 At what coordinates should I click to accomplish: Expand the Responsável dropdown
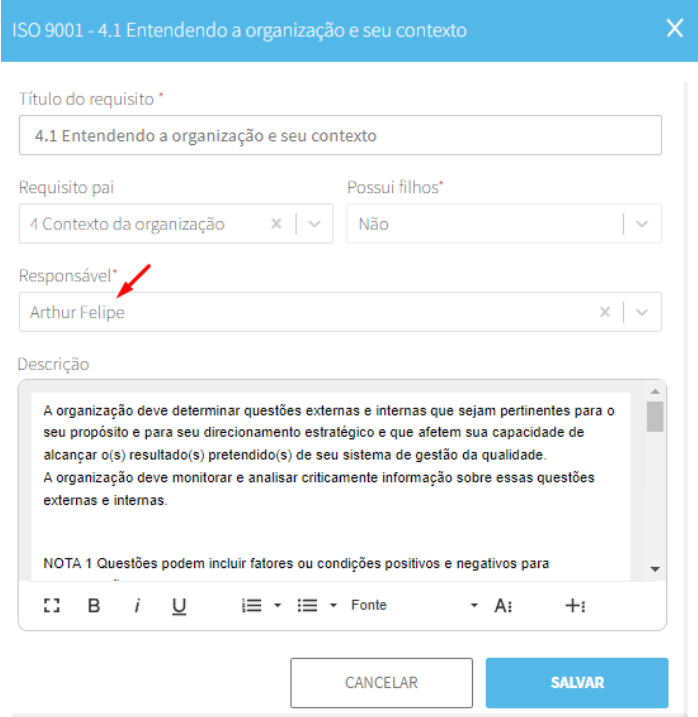click(642, 312)
